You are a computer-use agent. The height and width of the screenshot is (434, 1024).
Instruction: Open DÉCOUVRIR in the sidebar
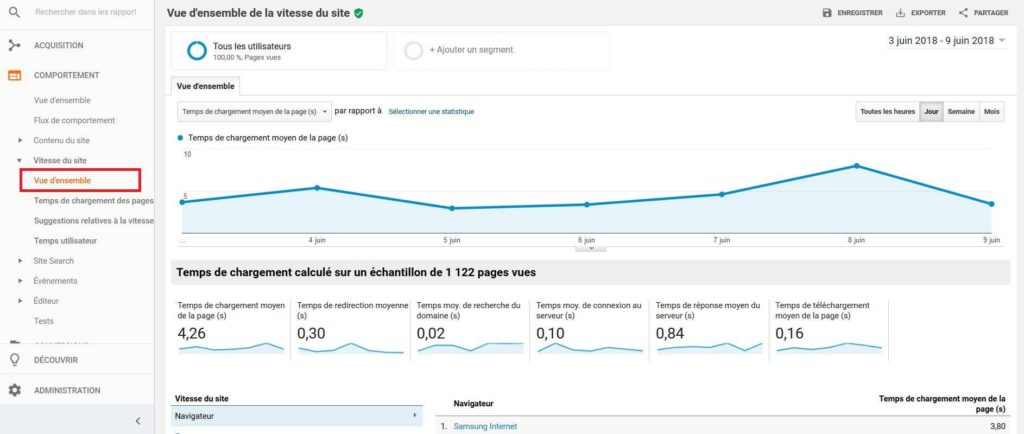click(56, 360)
